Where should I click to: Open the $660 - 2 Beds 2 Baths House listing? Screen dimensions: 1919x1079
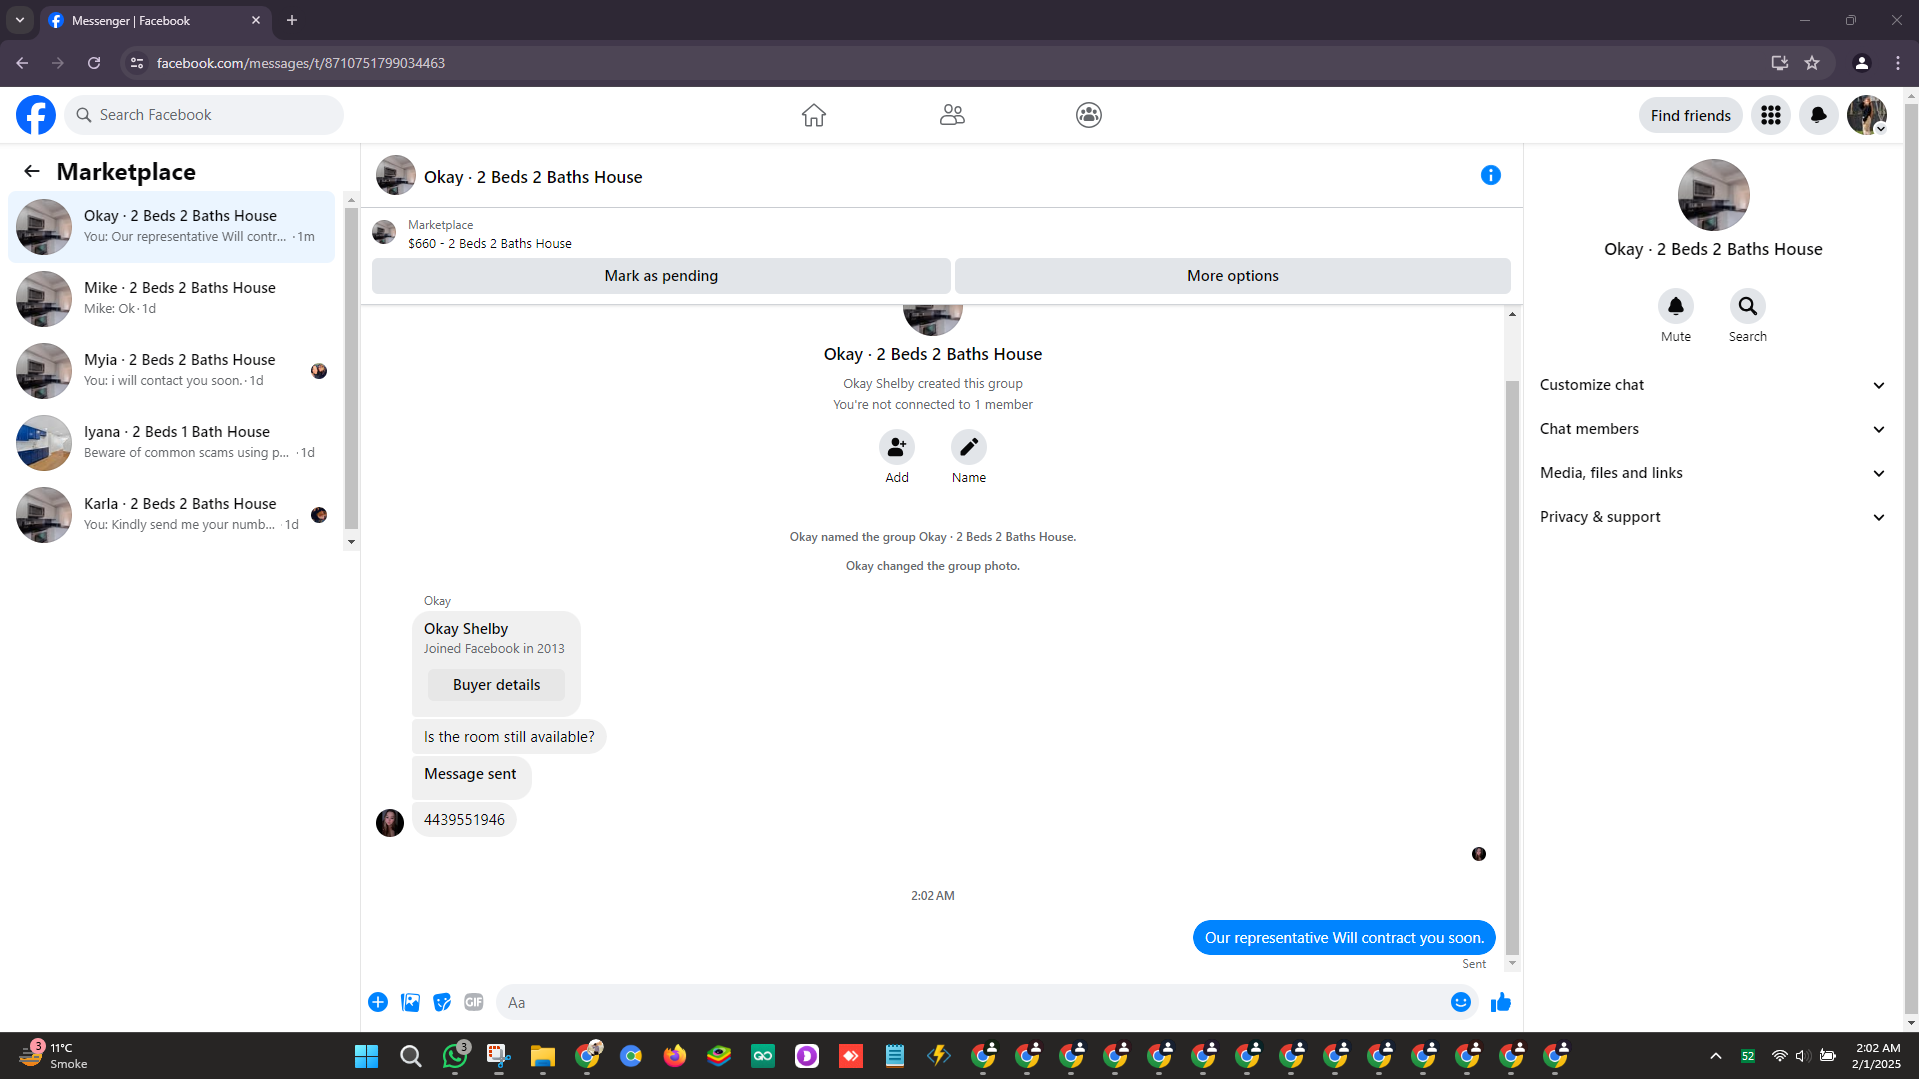point(489,243)
